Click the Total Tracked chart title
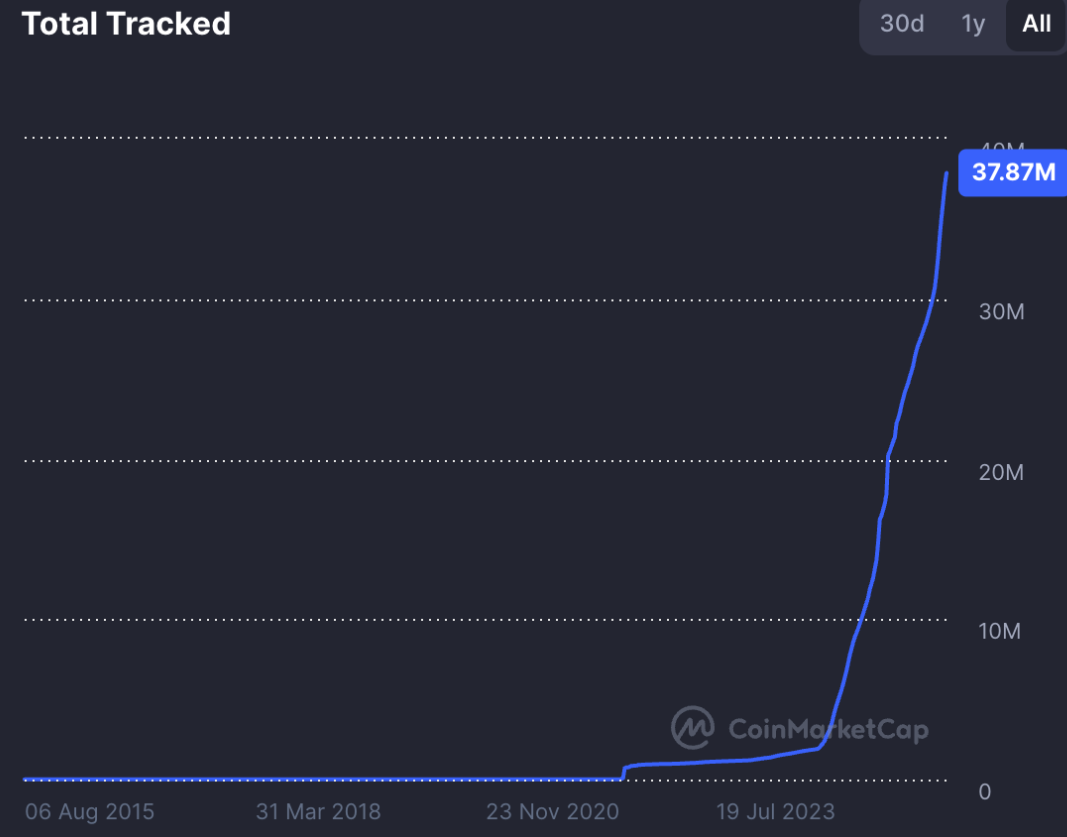The height and width of the screenshot is (837, 1067). tap(126, 24)
